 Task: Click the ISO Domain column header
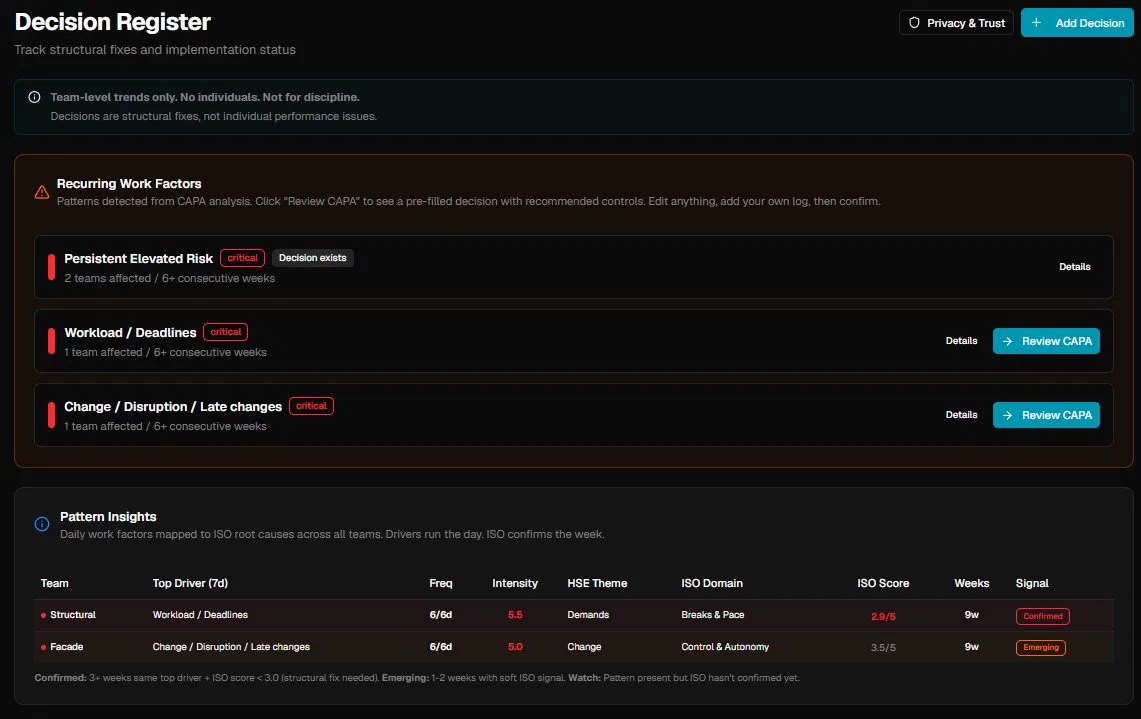[712, 584]
